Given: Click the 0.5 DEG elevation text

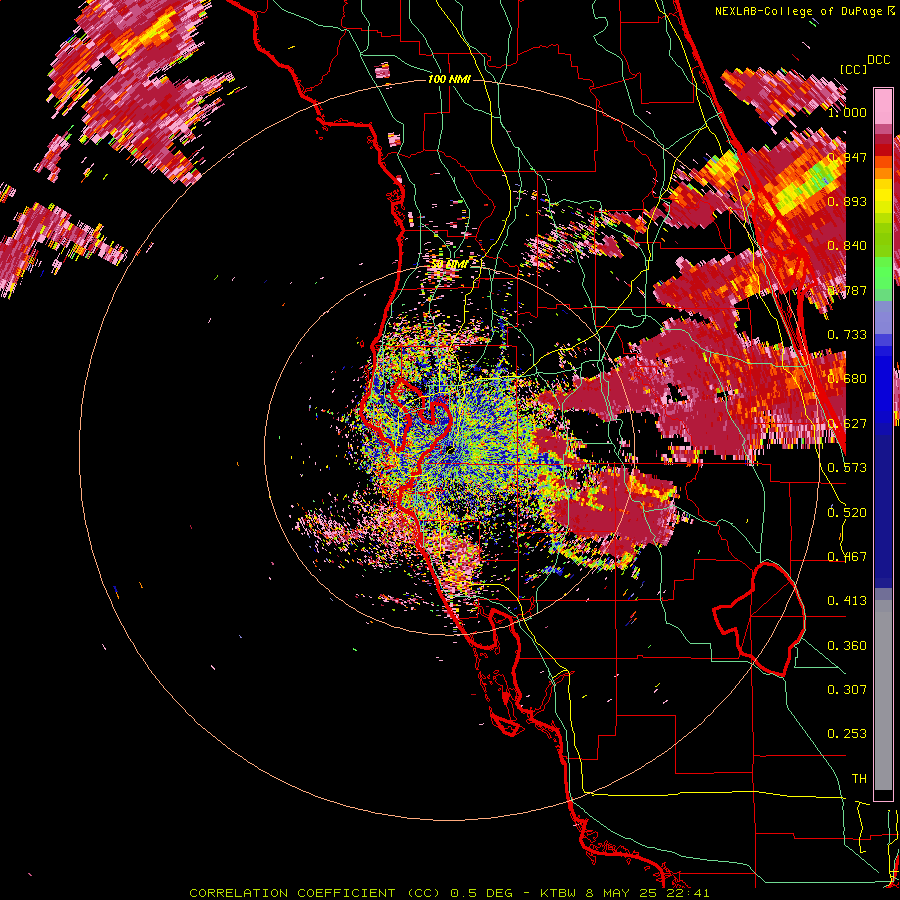Looking at the screenshot, I should [x=481, y=893].
